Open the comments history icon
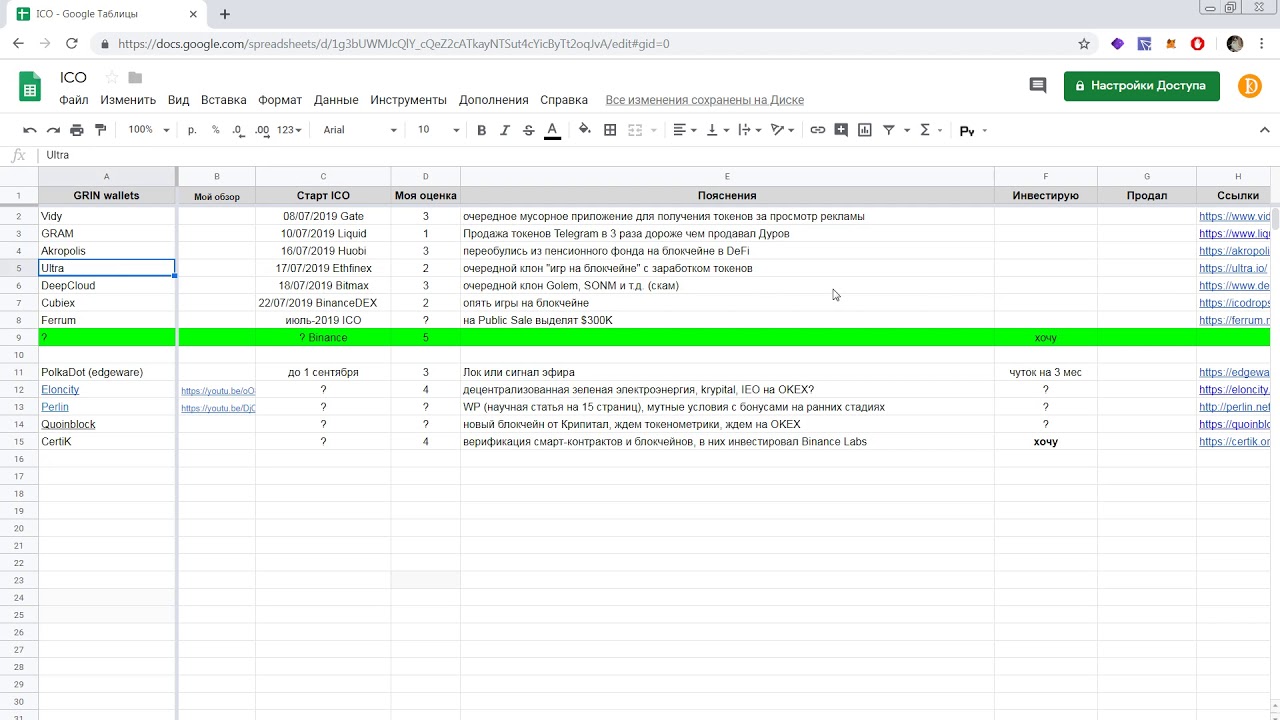Image resolution: width=1280 pixels, height=720 pixels. (1038, 86)
